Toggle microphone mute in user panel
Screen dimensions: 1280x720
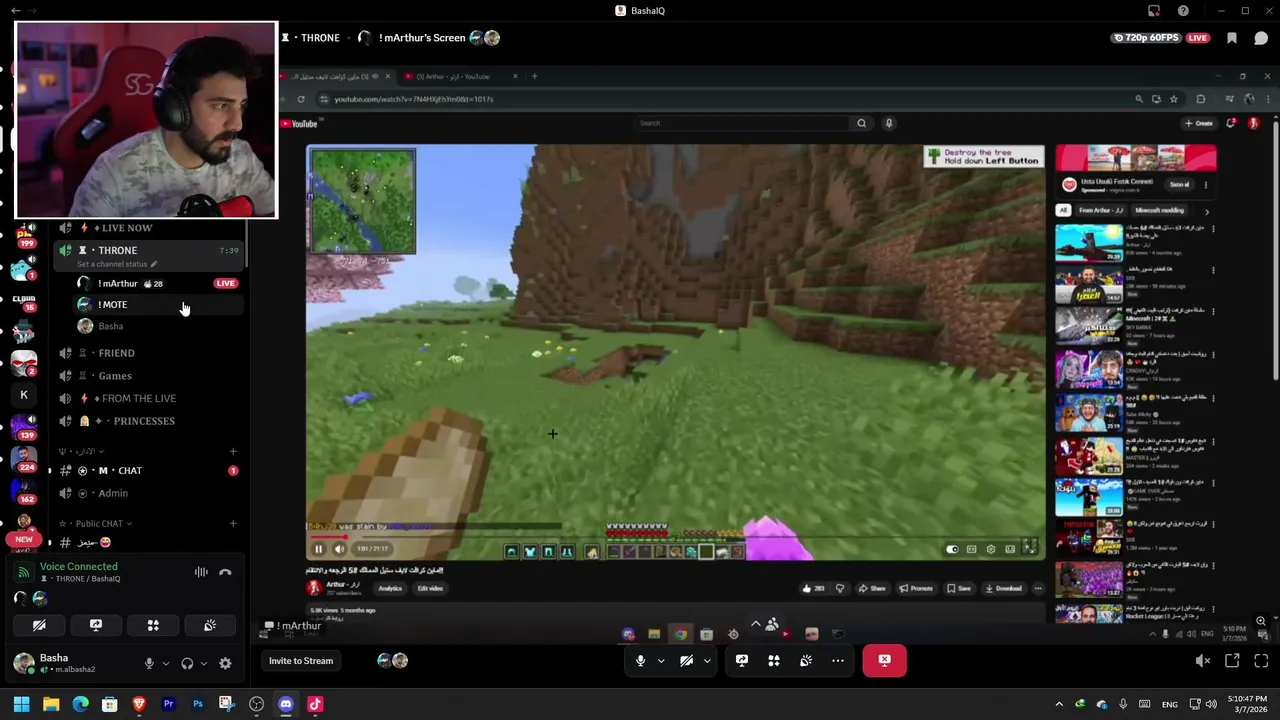tap(149, 663)
